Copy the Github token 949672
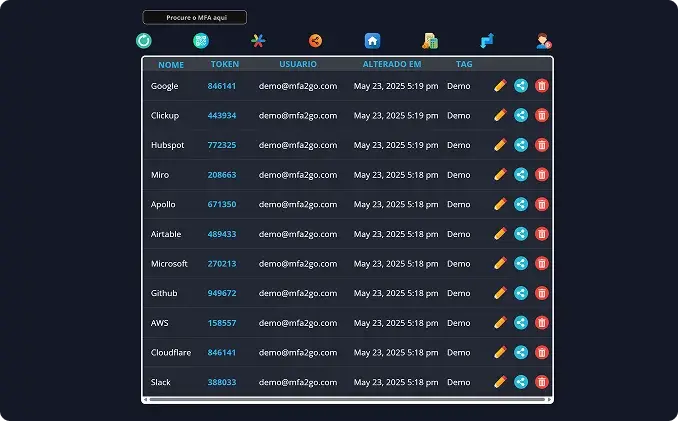678x421 pixels. click(222, 293)
